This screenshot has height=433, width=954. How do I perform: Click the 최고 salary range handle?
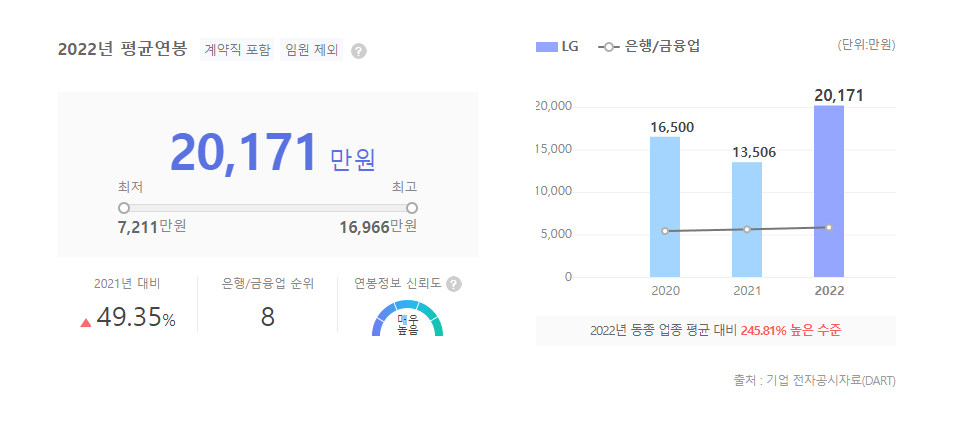click(412, 208)
